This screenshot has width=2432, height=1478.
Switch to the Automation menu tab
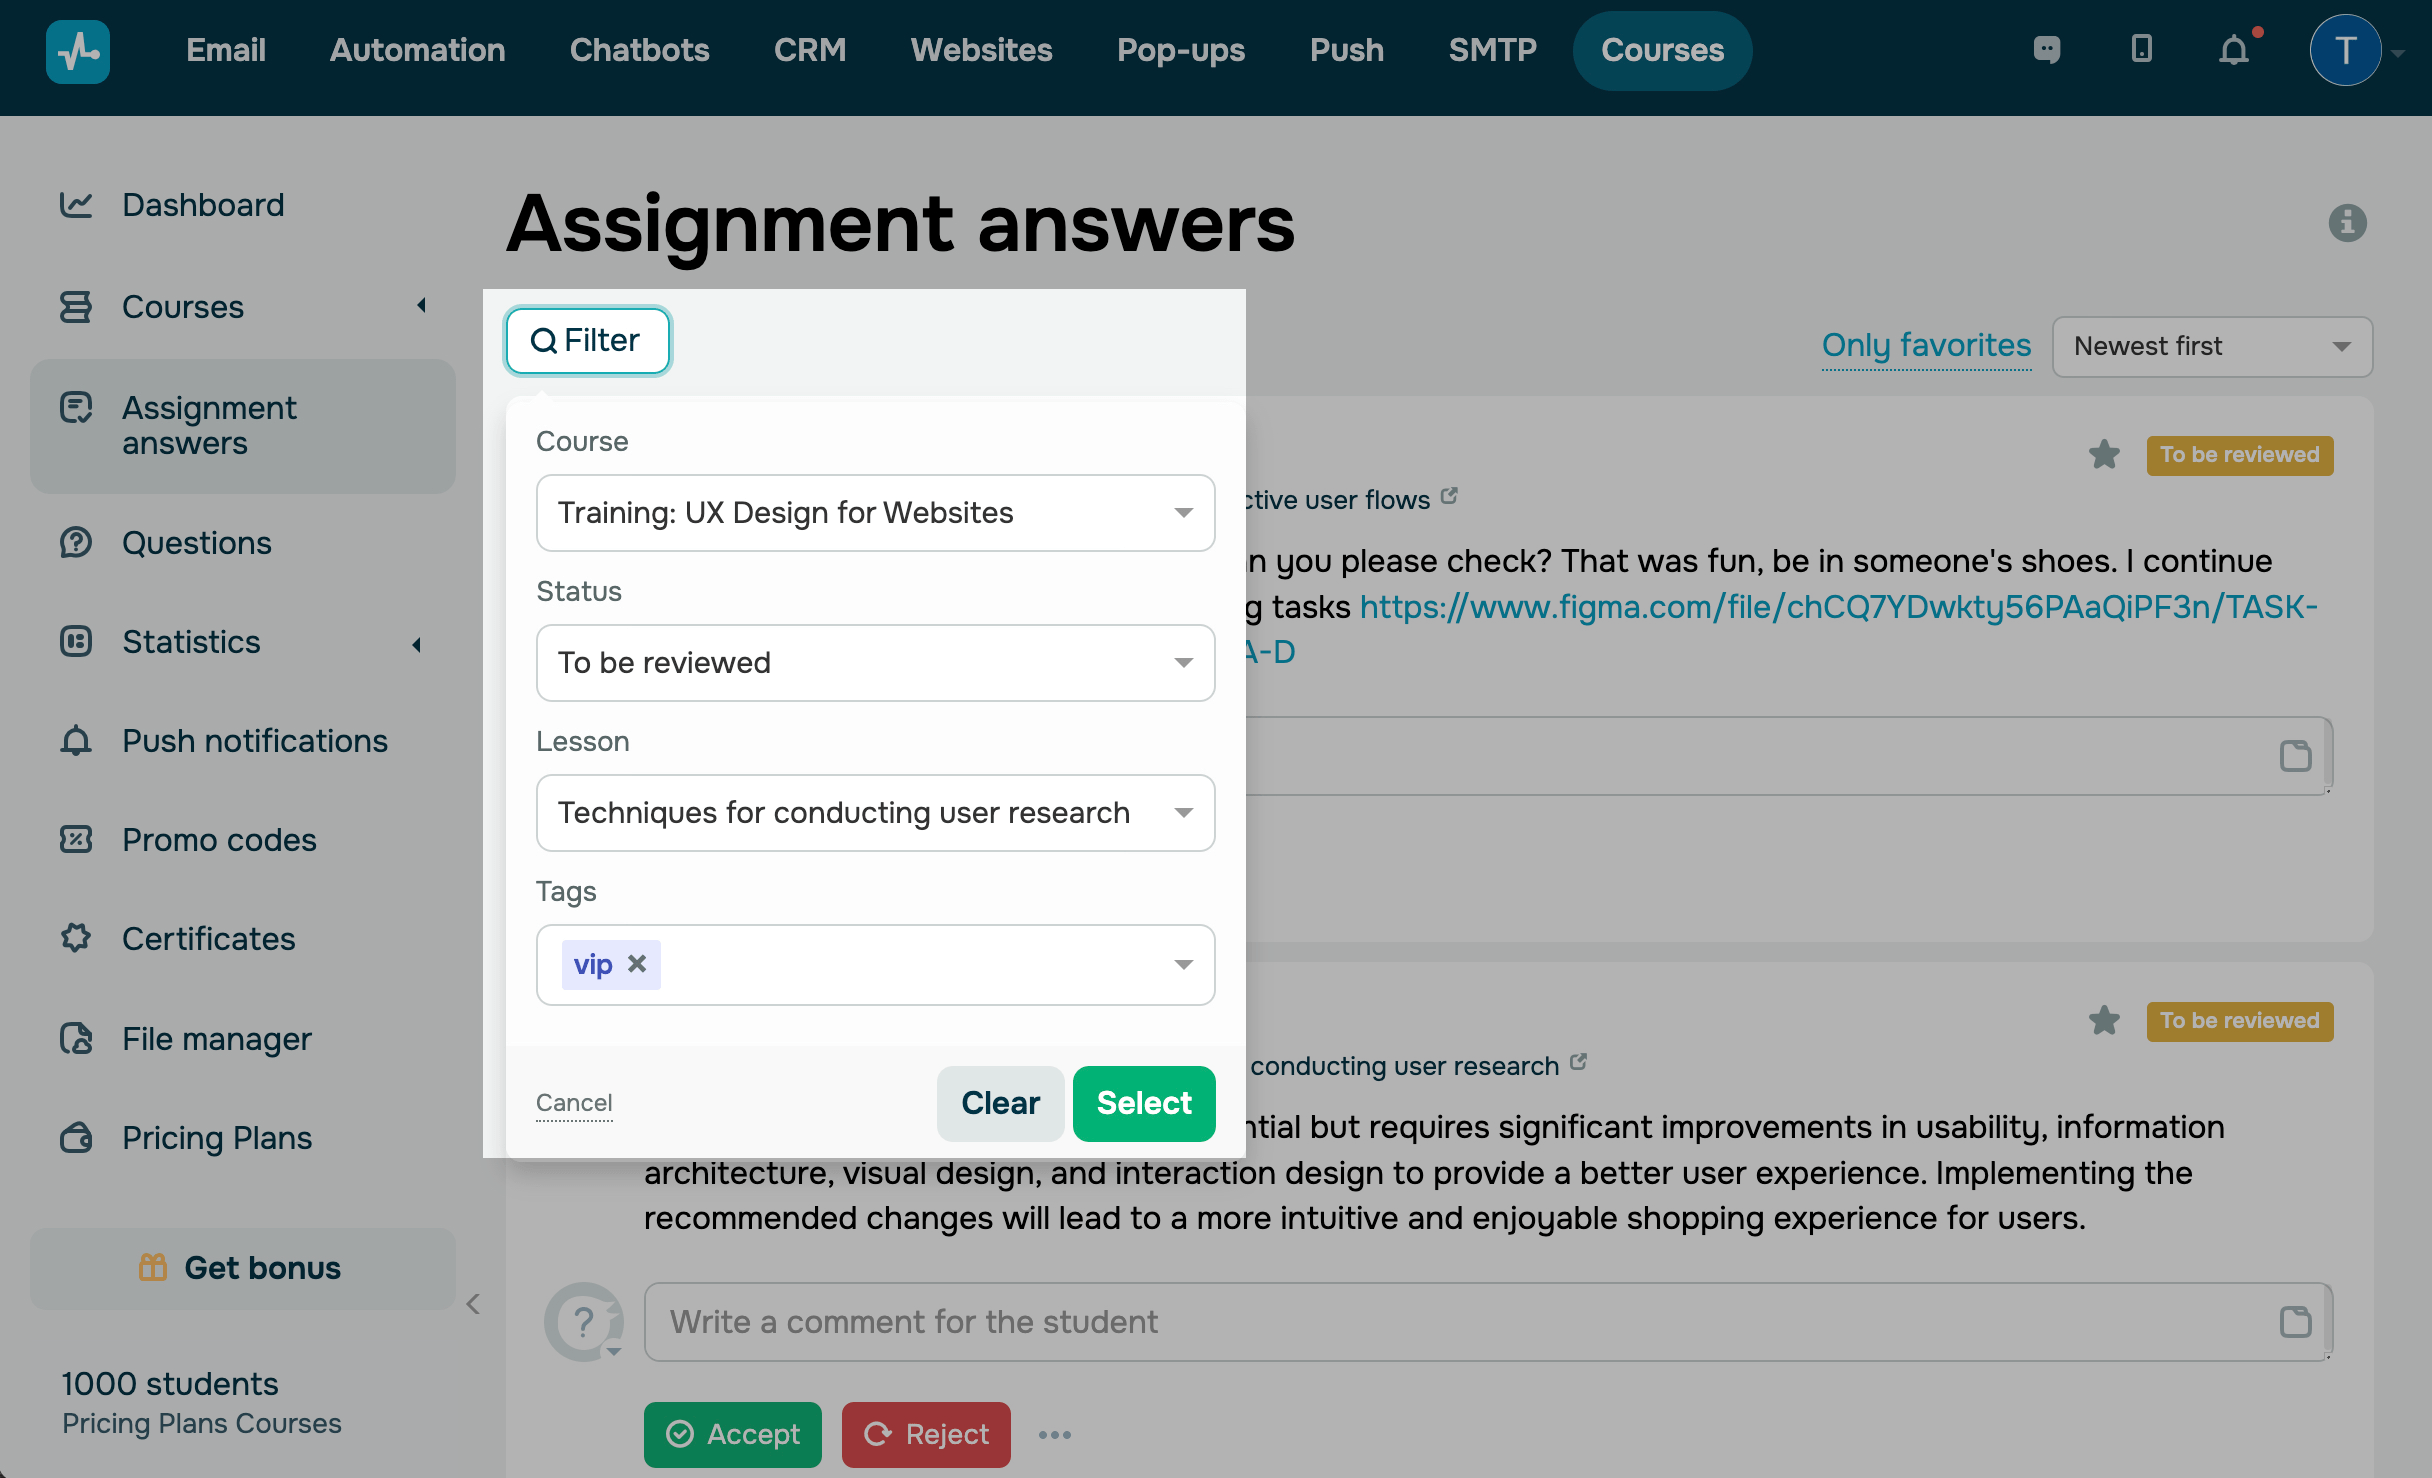417,50
